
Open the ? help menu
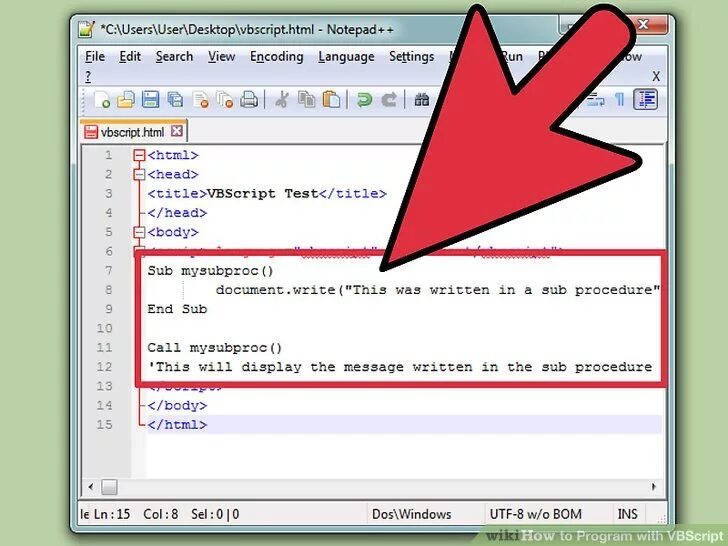click(88, 76)
